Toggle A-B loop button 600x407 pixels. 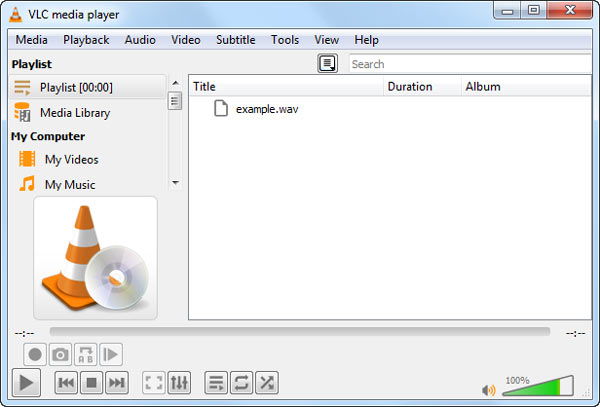point(86,354)
